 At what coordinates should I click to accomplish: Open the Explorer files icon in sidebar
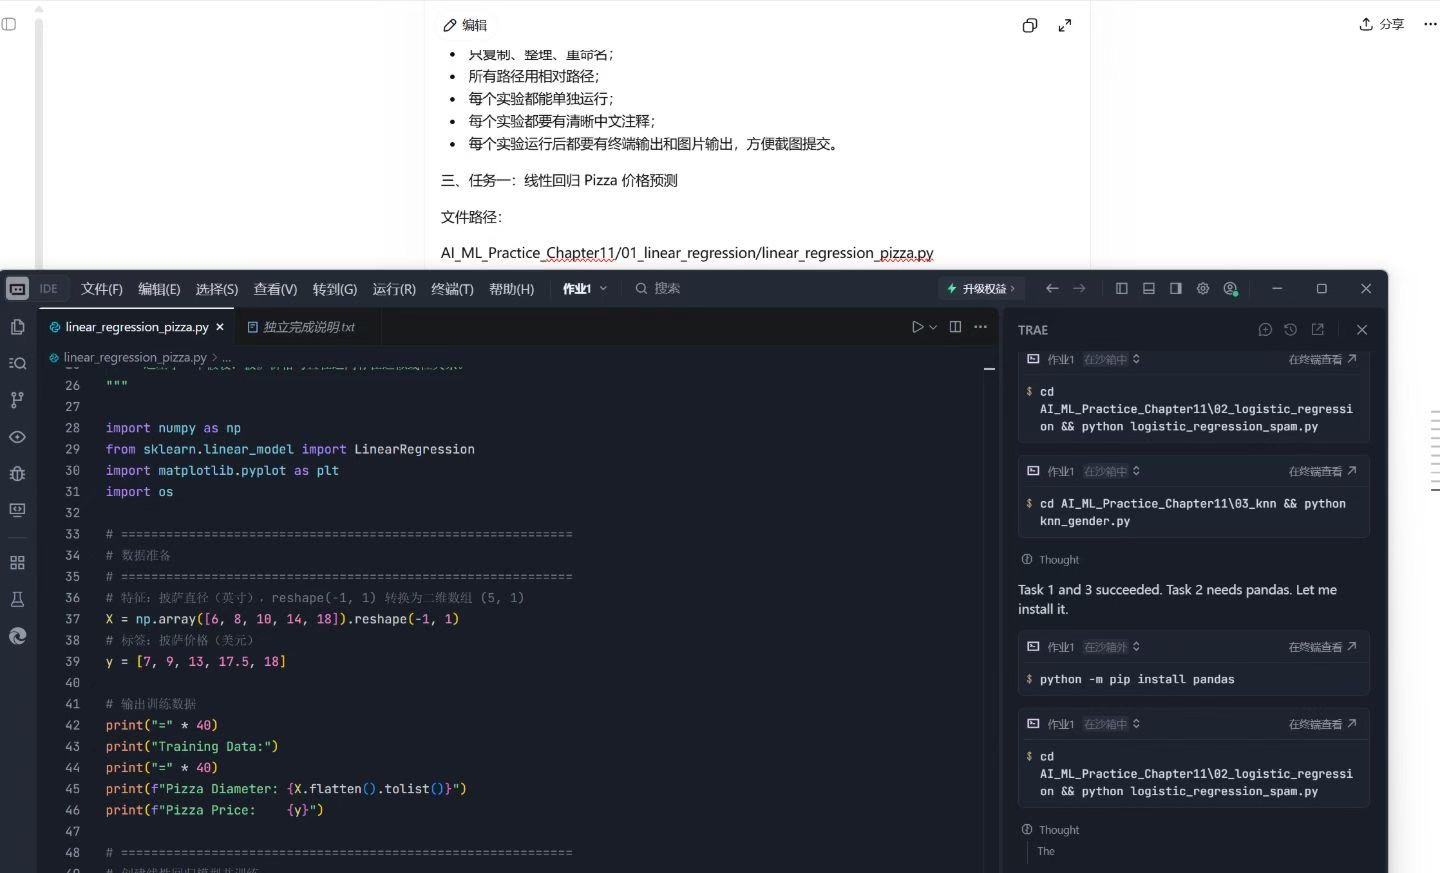coord(17,327)
